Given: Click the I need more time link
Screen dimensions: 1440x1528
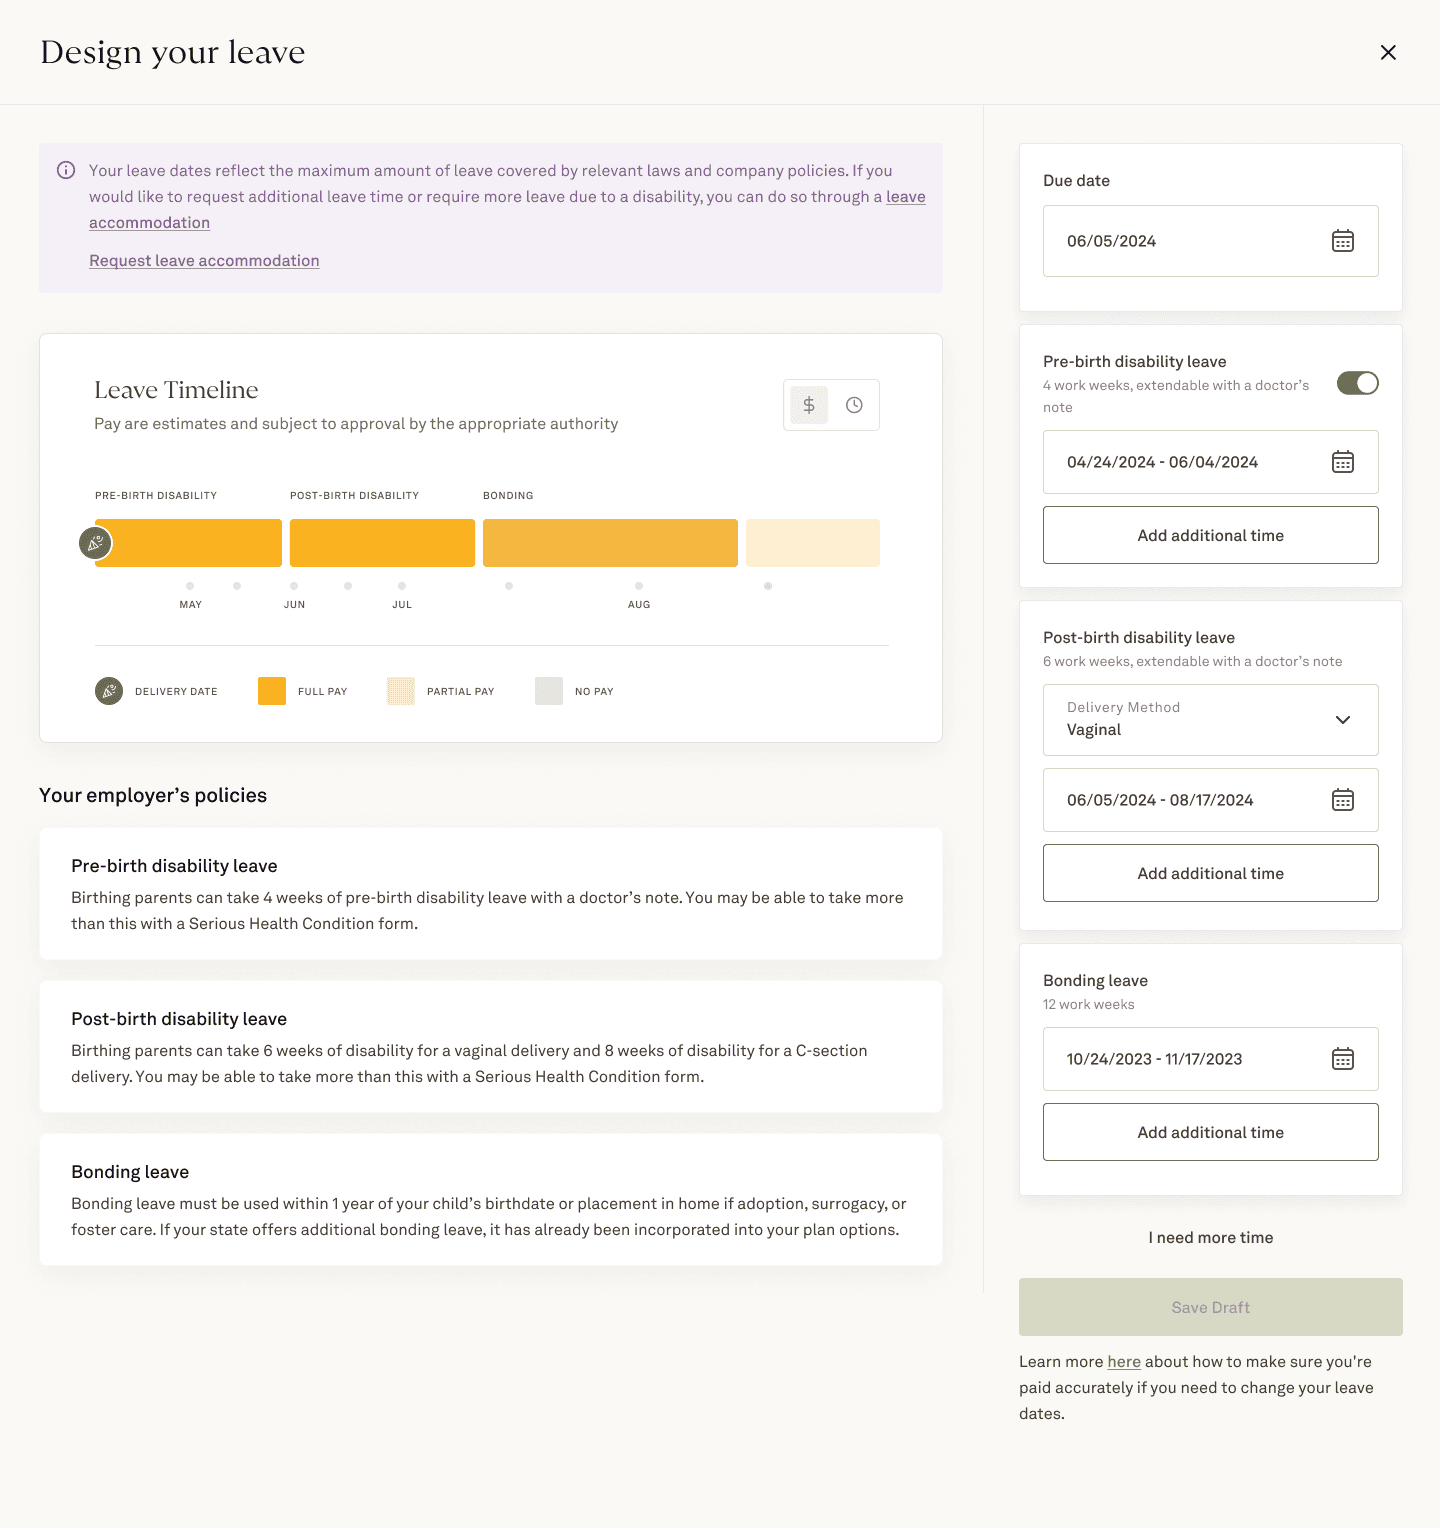Looking at the screenshot, I should point(1210,1237).
